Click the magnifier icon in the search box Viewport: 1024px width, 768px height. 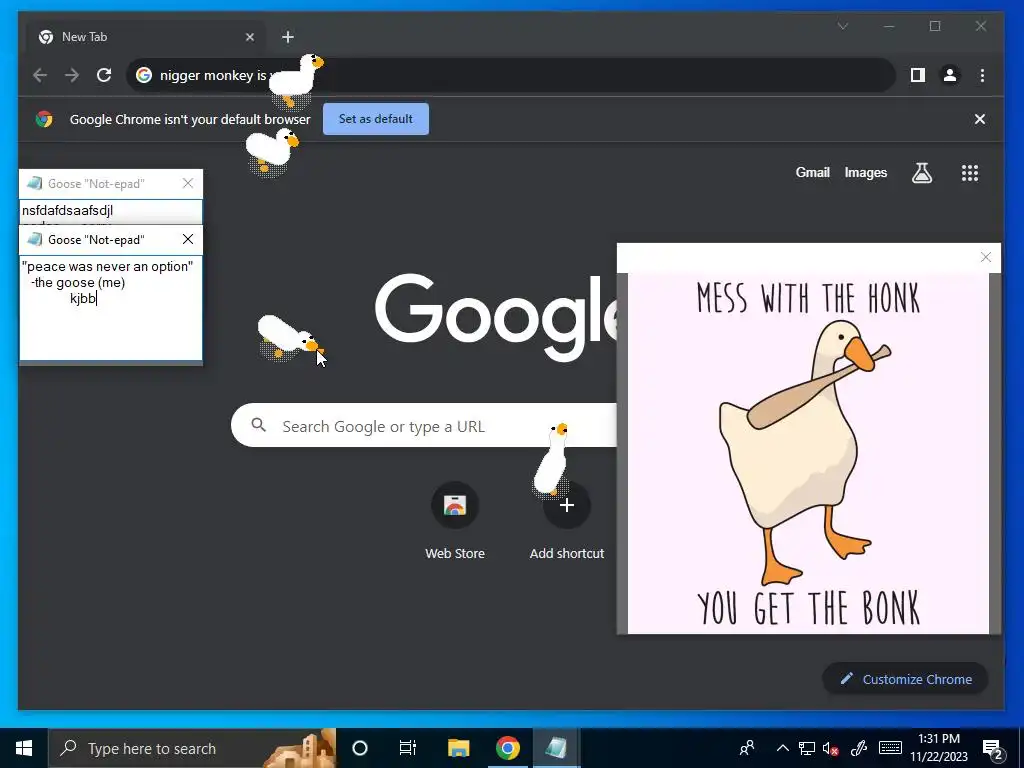pos(259,425)
